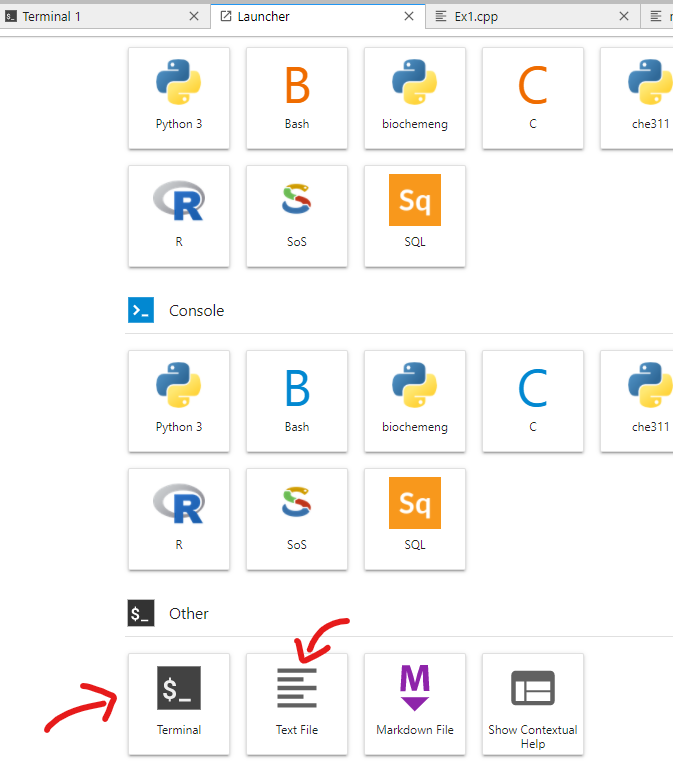Viewport: 673px width, 768px height.
Task: Launch R notebook in the upper section
Action: tap(179, 216)
